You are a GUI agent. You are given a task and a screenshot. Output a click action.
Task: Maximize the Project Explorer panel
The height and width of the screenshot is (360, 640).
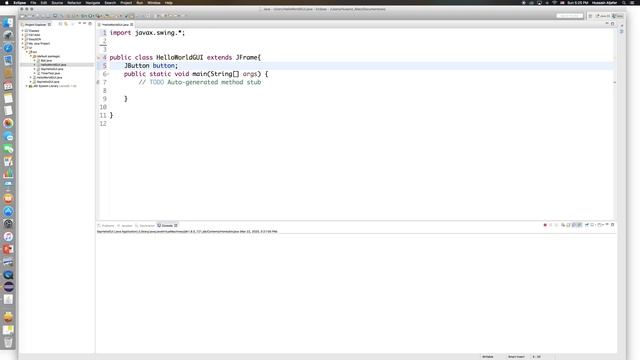coord(90,24)
